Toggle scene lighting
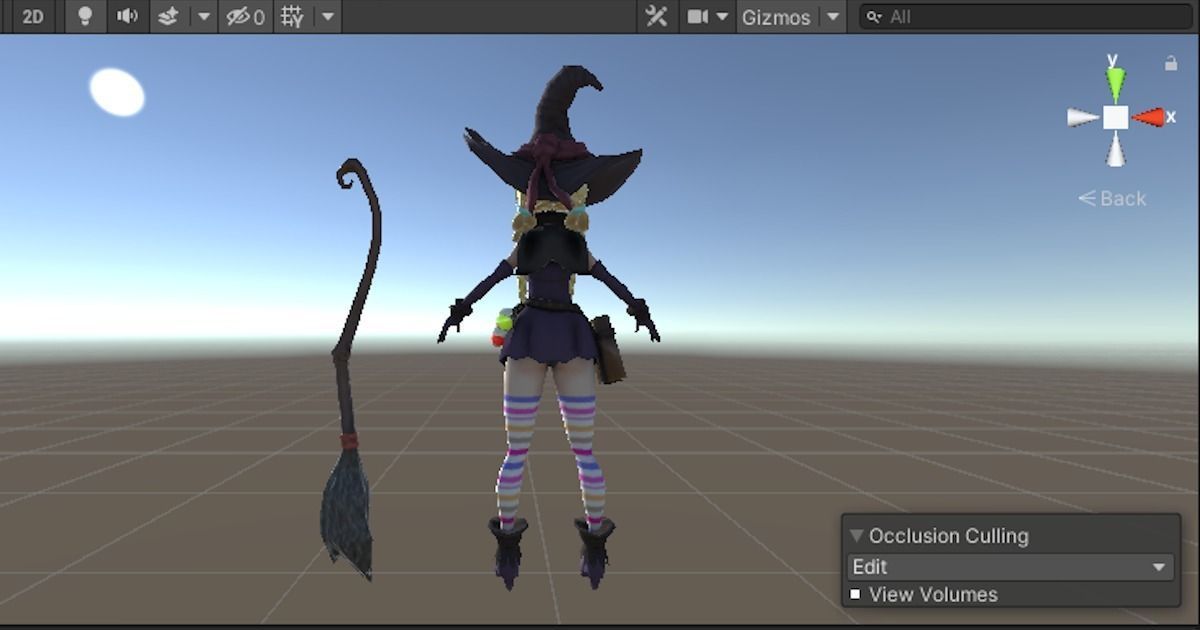 click(x=85, y=16)
